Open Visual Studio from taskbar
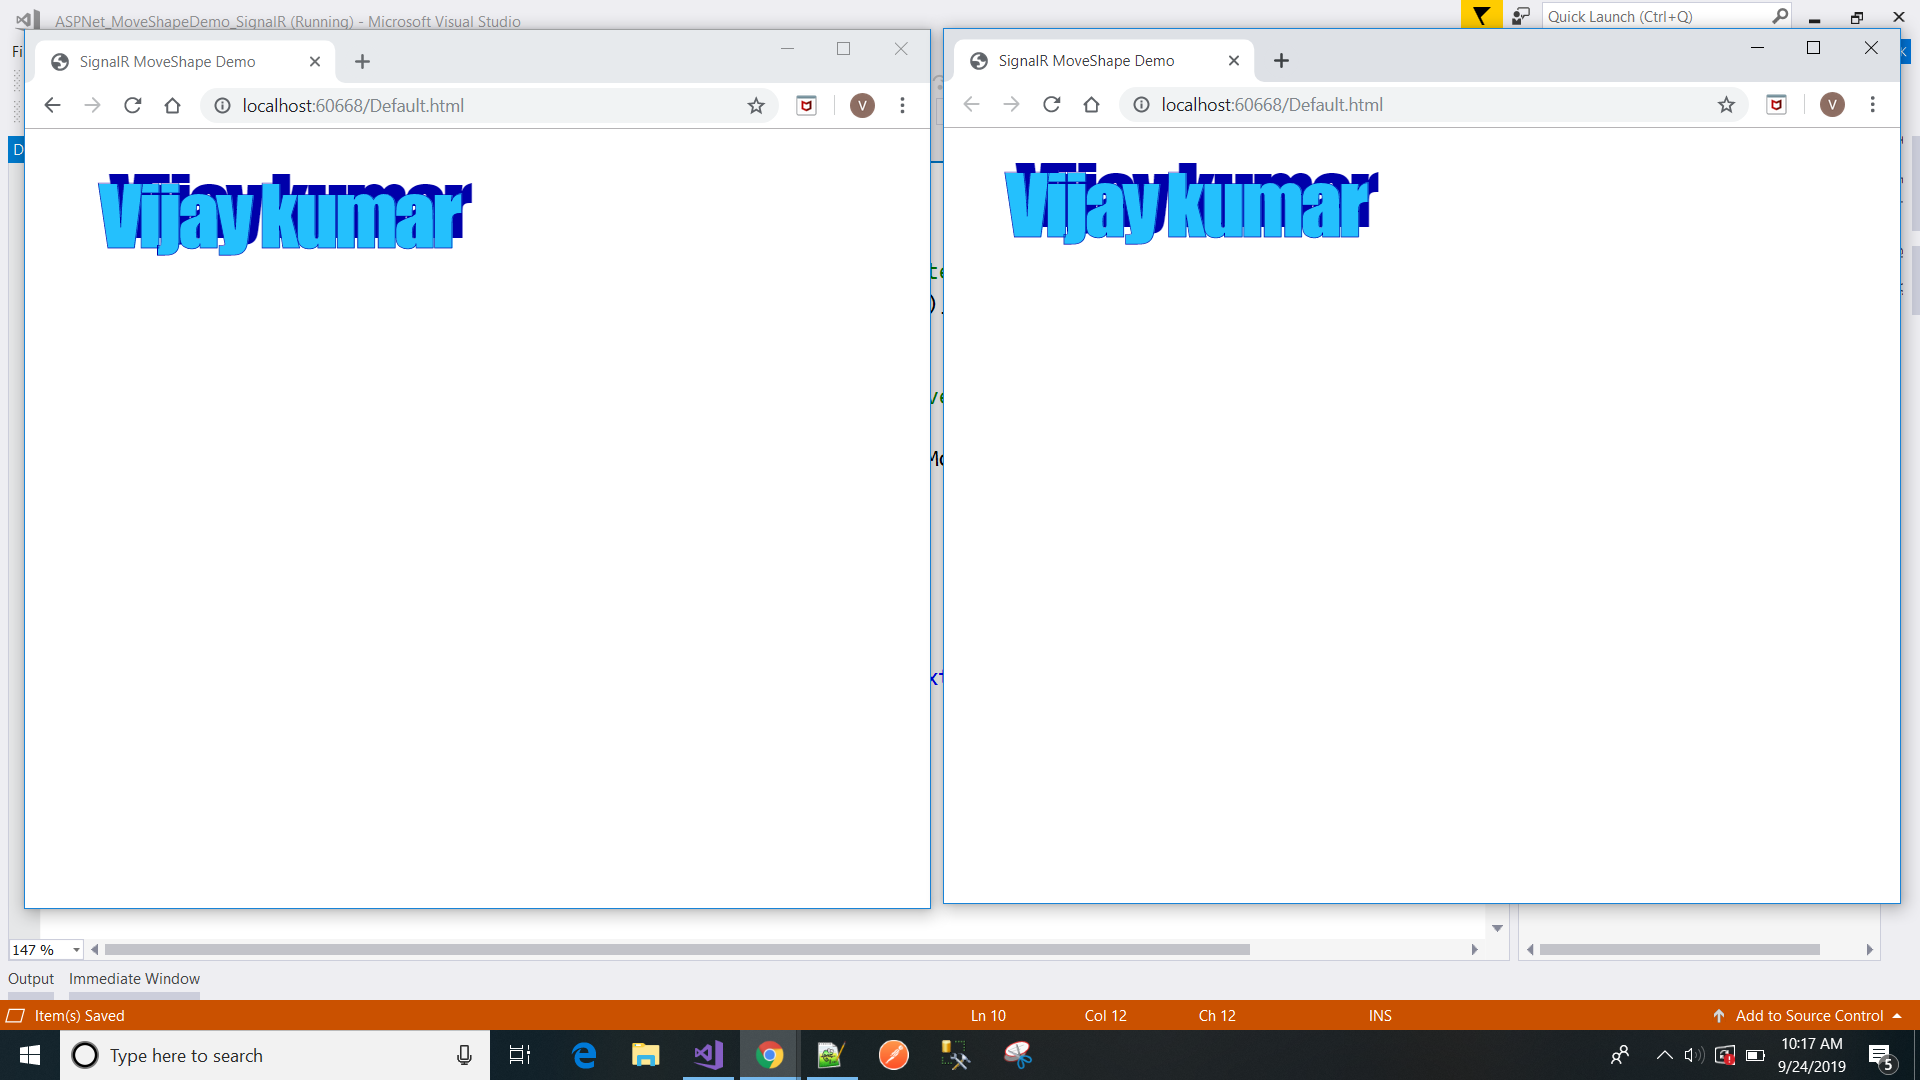This screenshot has width=1920, height=1080. [708, 1055]
